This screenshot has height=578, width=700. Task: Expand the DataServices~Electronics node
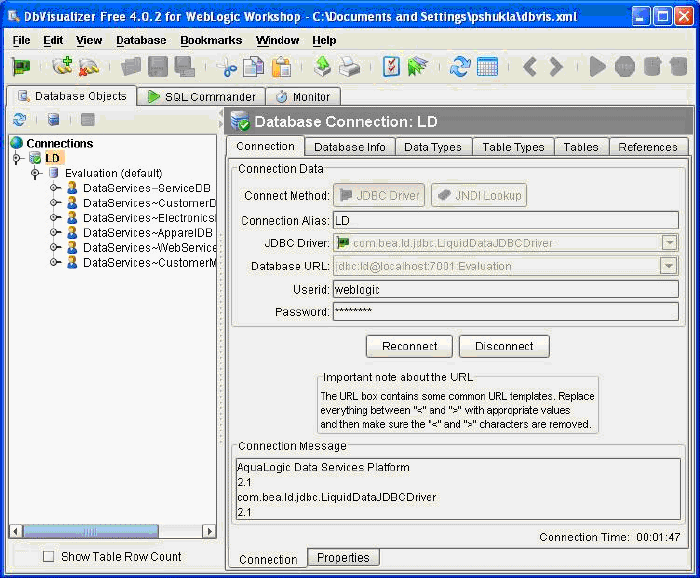(x=54, y=217)
